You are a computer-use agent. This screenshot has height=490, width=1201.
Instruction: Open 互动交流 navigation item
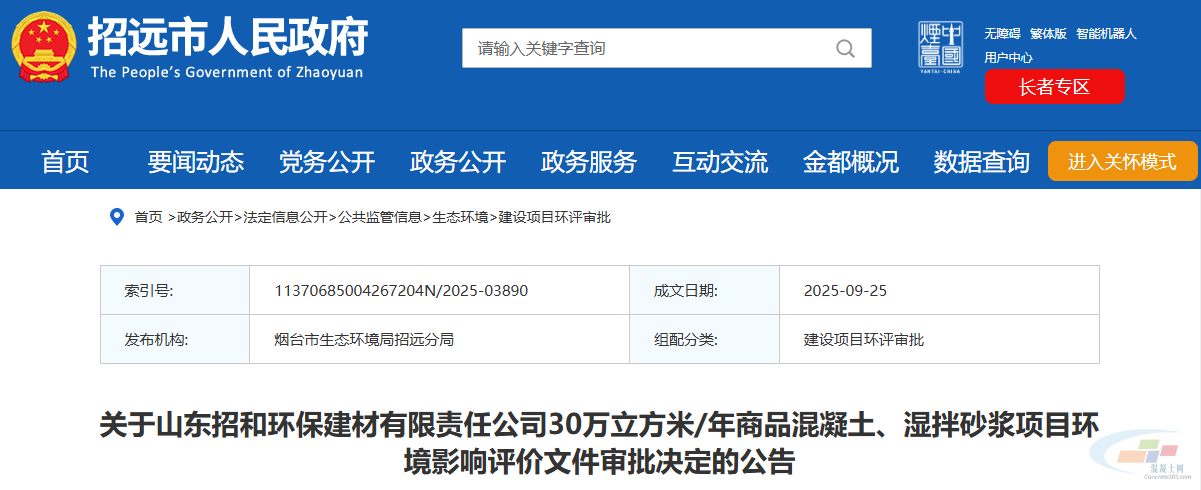(x=720, y=161)
